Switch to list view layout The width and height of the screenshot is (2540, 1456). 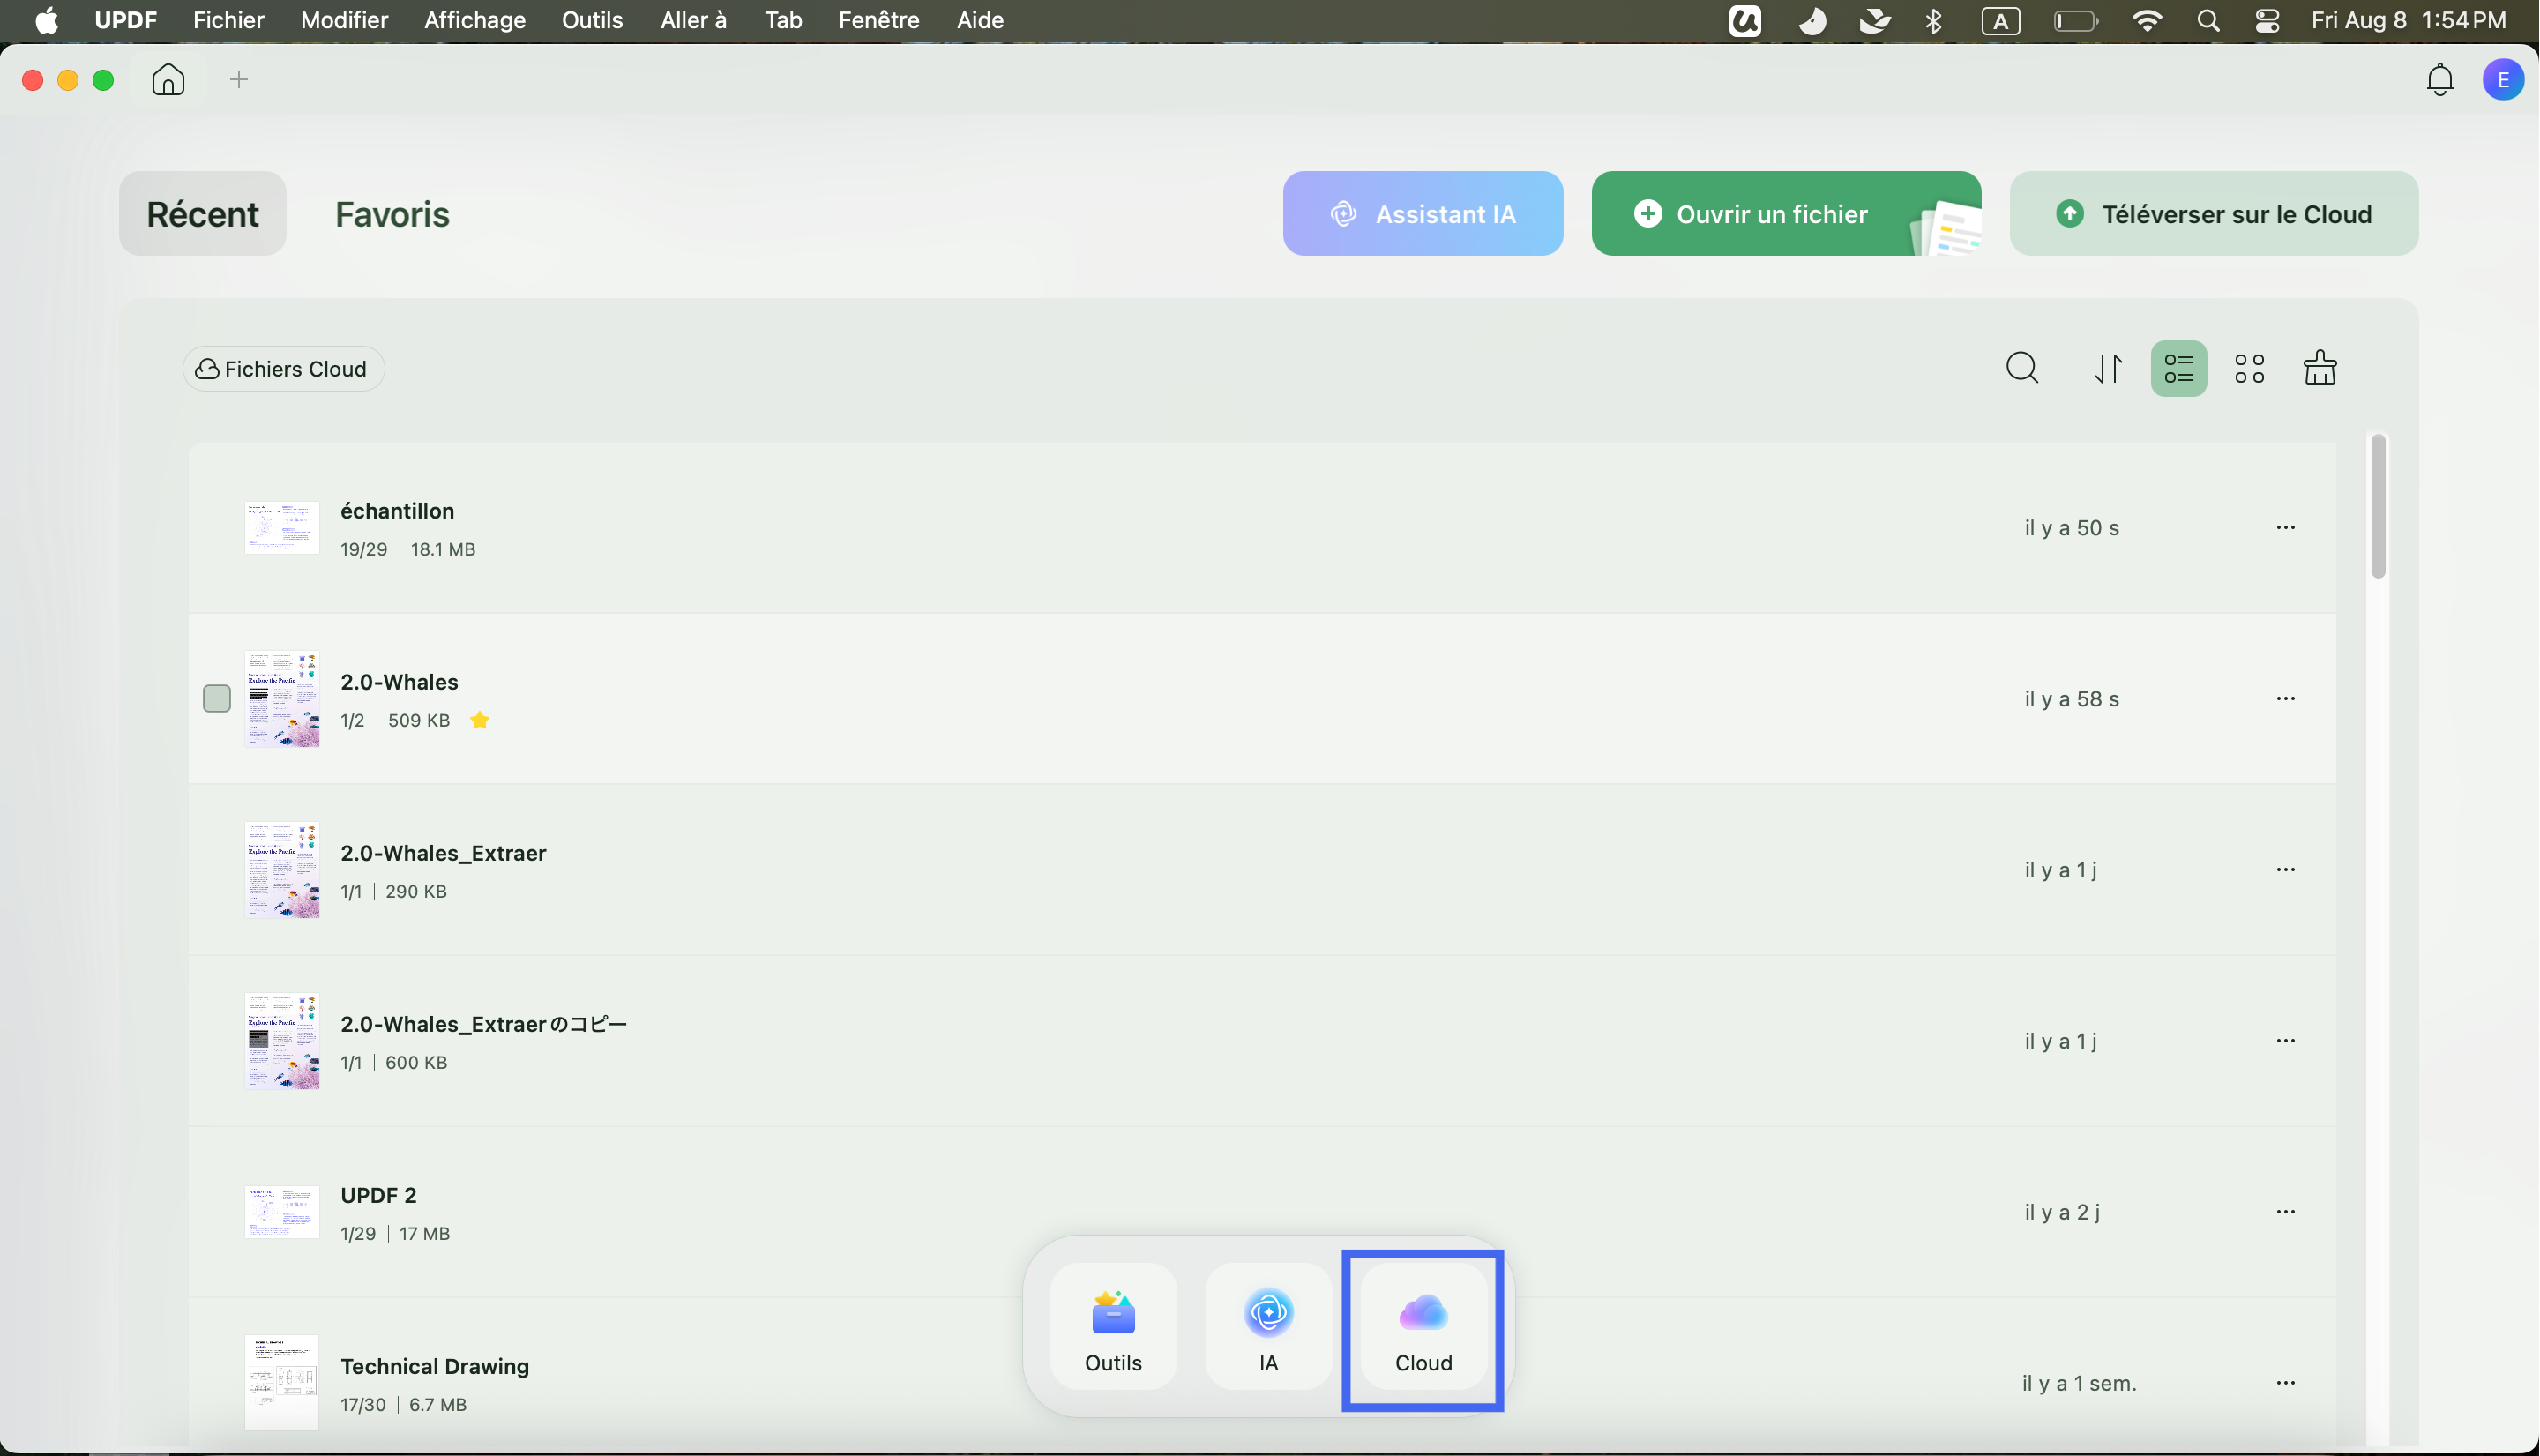[x=2179, y=368]
